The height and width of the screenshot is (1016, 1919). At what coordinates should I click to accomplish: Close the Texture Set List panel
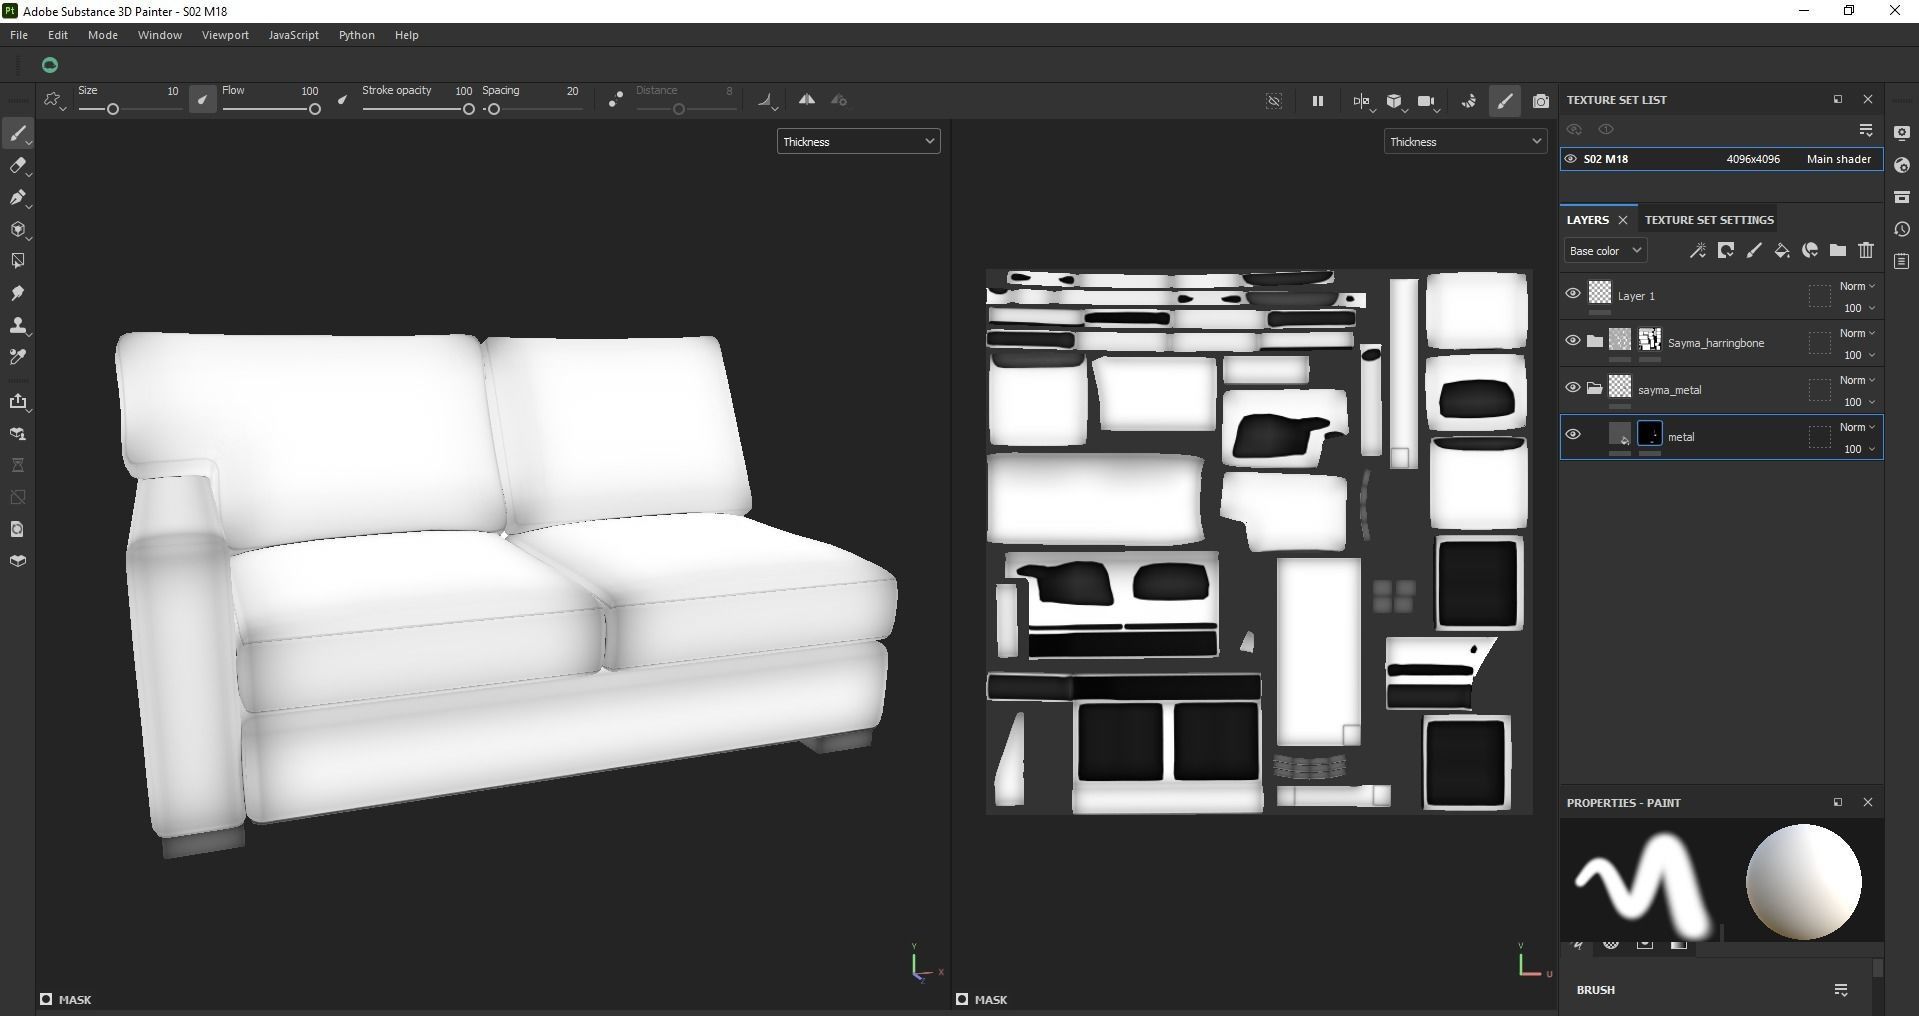coord(1867,100)
